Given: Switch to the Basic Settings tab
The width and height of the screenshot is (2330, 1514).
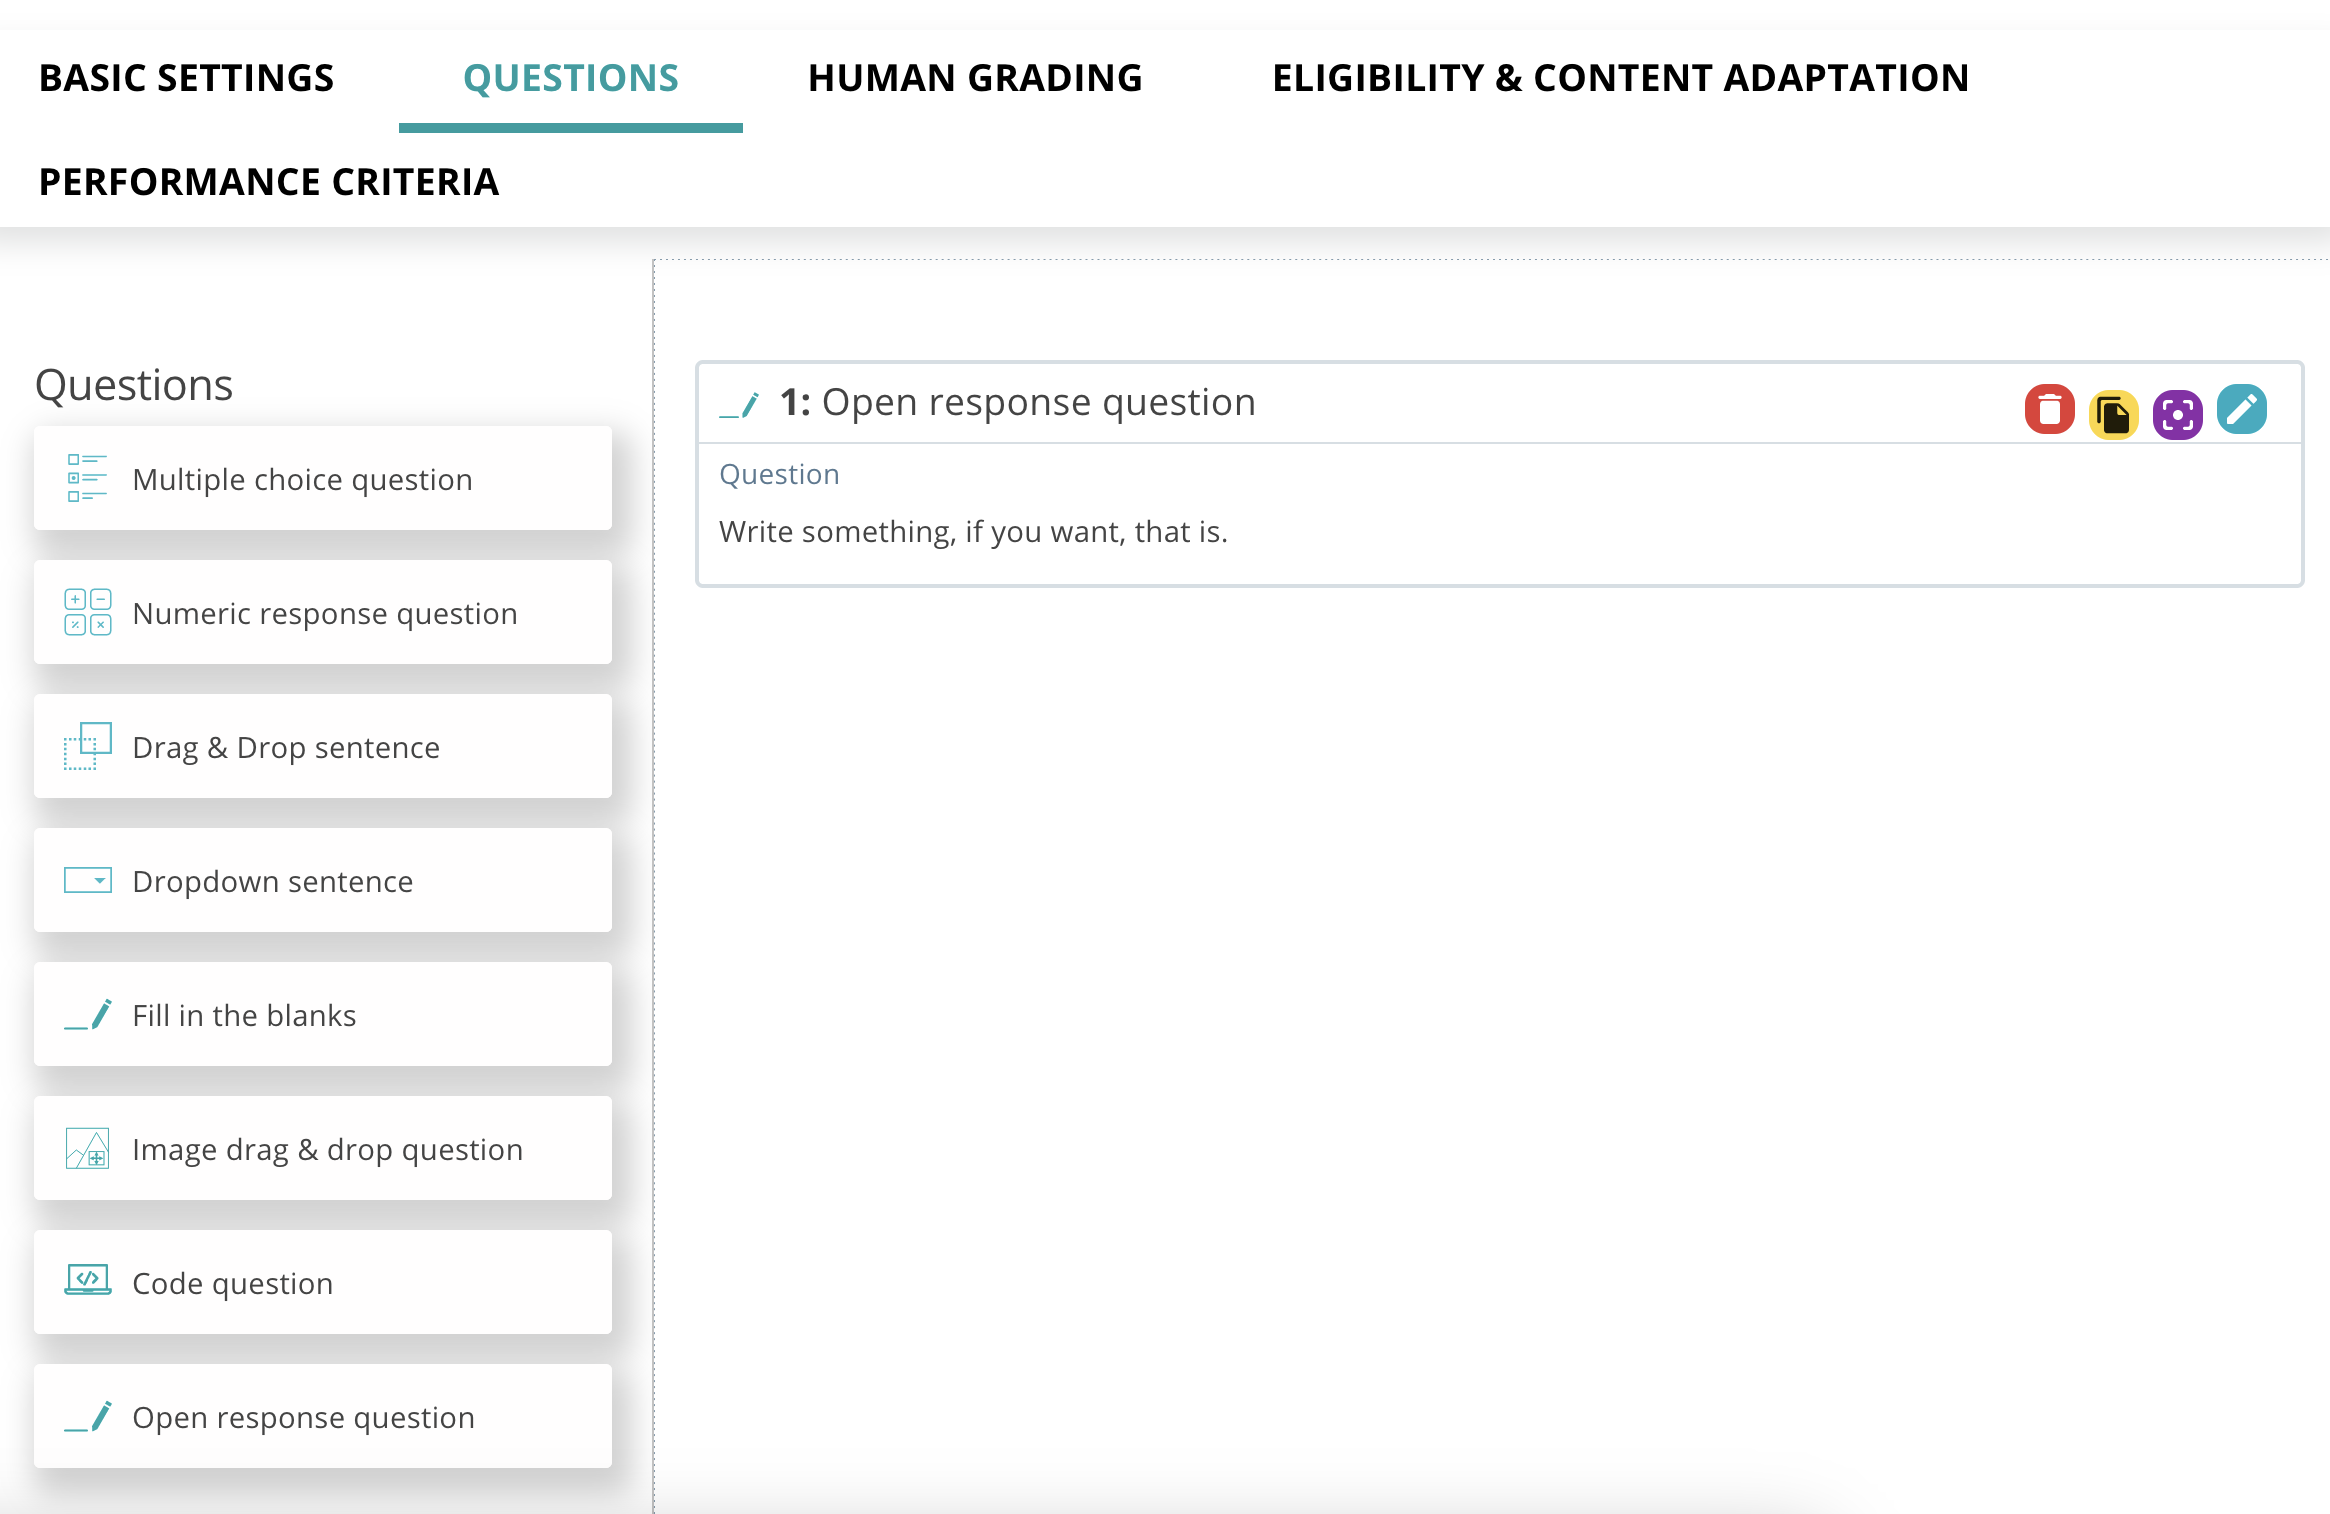Looking at the screenshot, I should click(187, 76).
